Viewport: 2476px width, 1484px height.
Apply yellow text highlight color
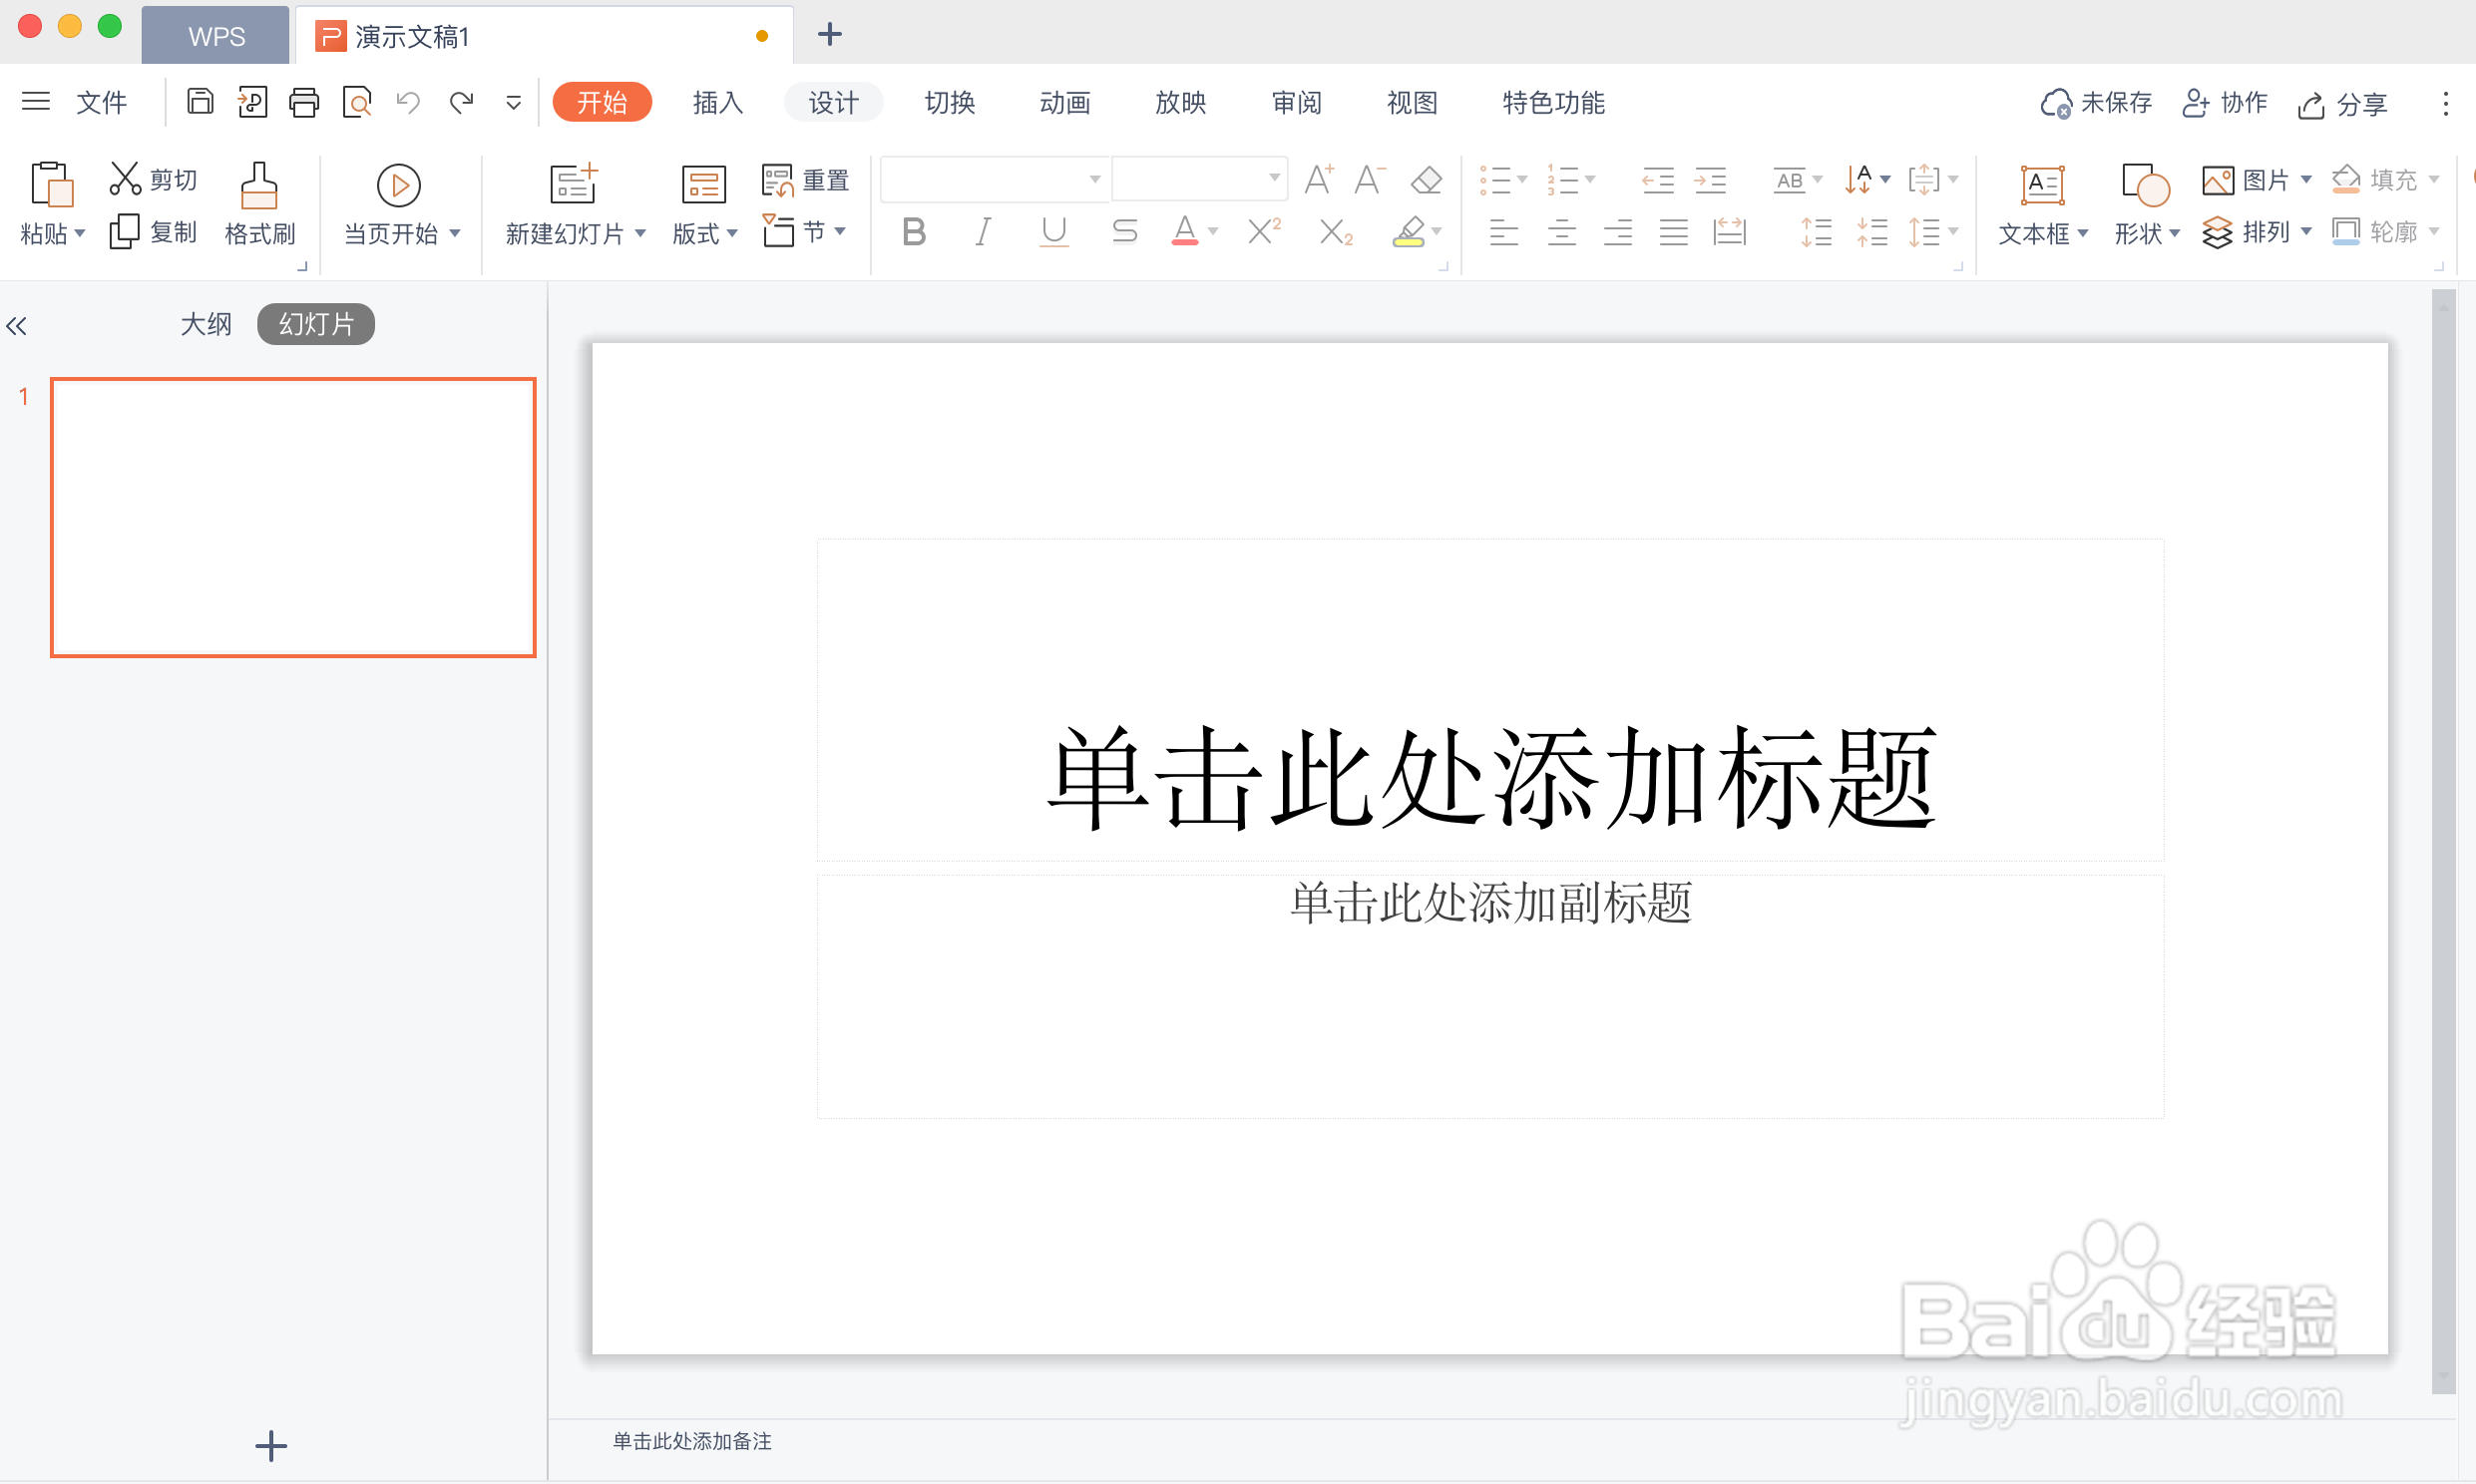point(1408,232)
